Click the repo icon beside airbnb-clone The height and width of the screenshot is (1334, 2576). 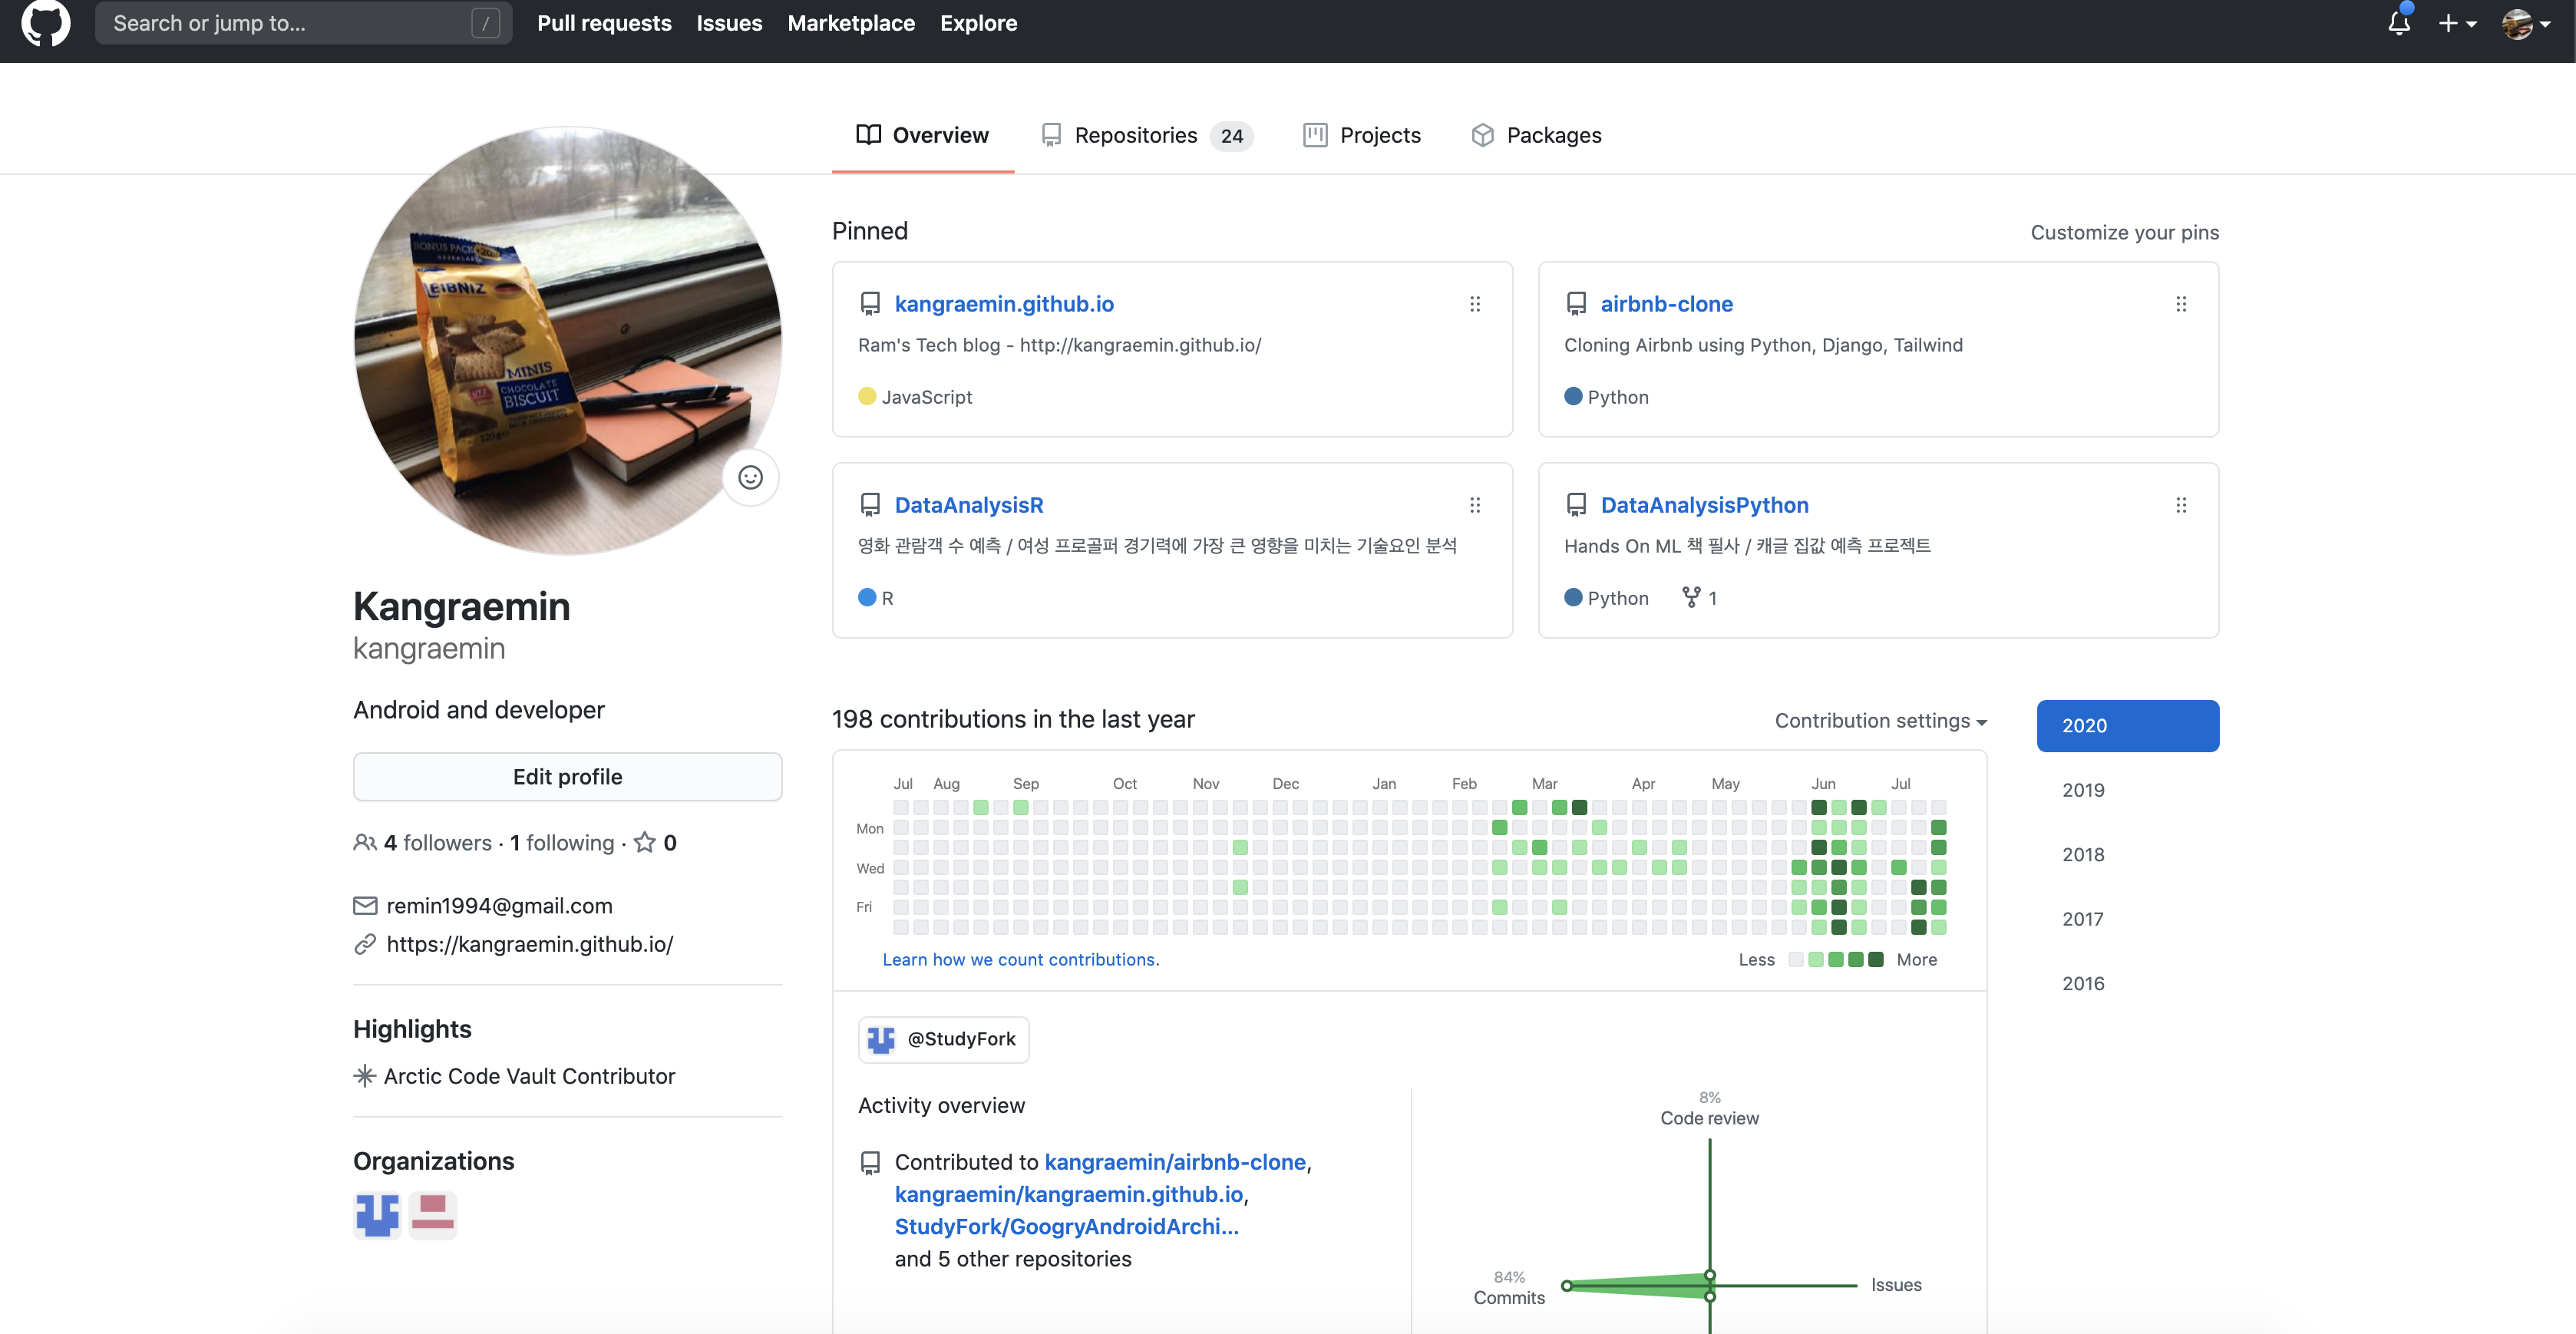click(x=1576, y=304)
